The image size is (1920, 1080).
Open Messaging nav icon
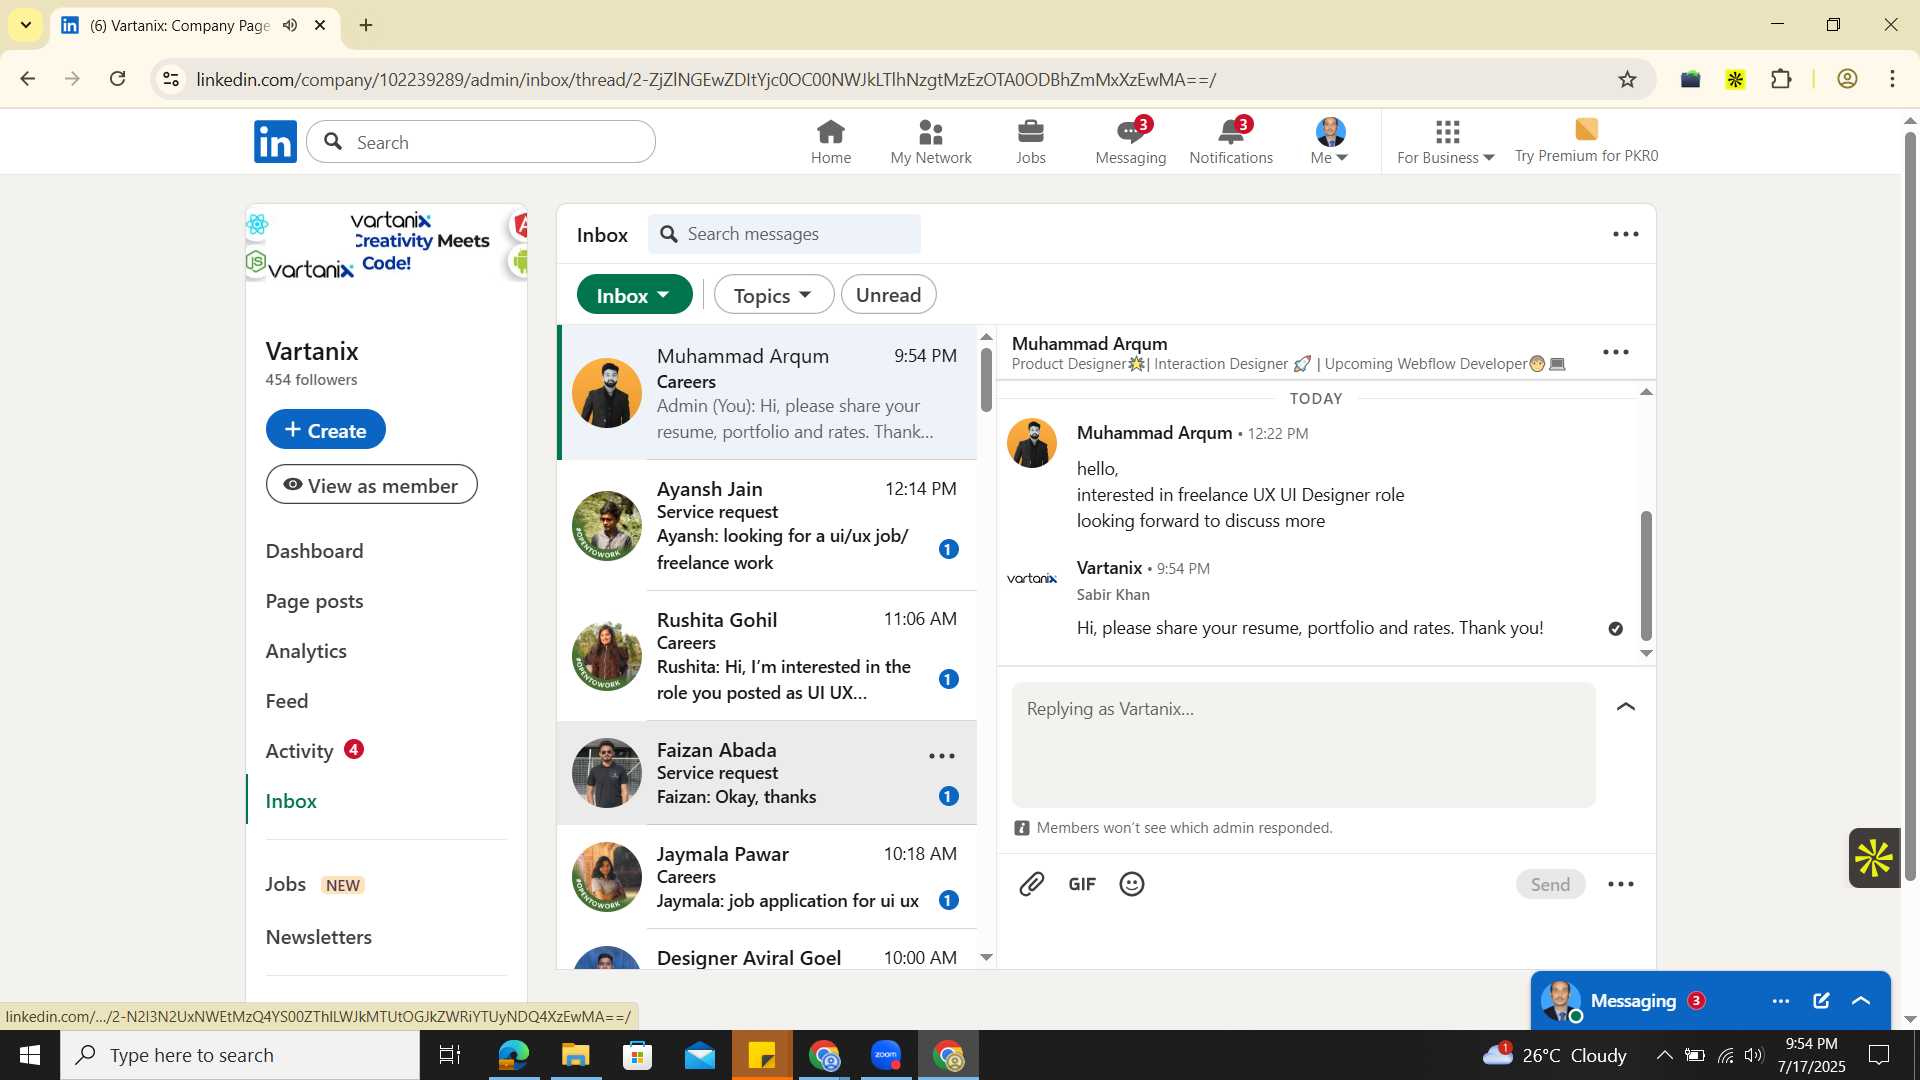(x=1130, y=142)
